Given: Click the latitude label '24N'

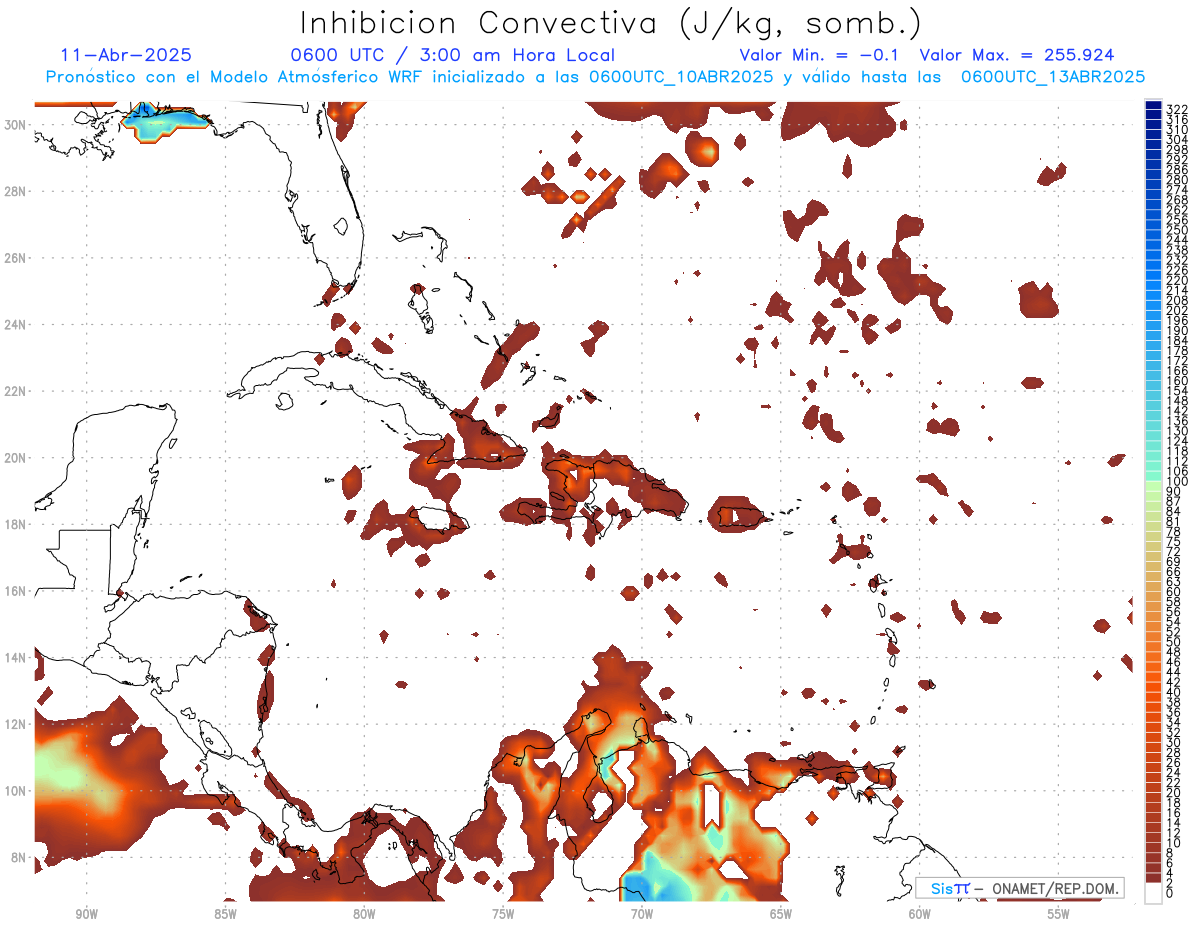Looking at the screenshot, I should point(17,325).
